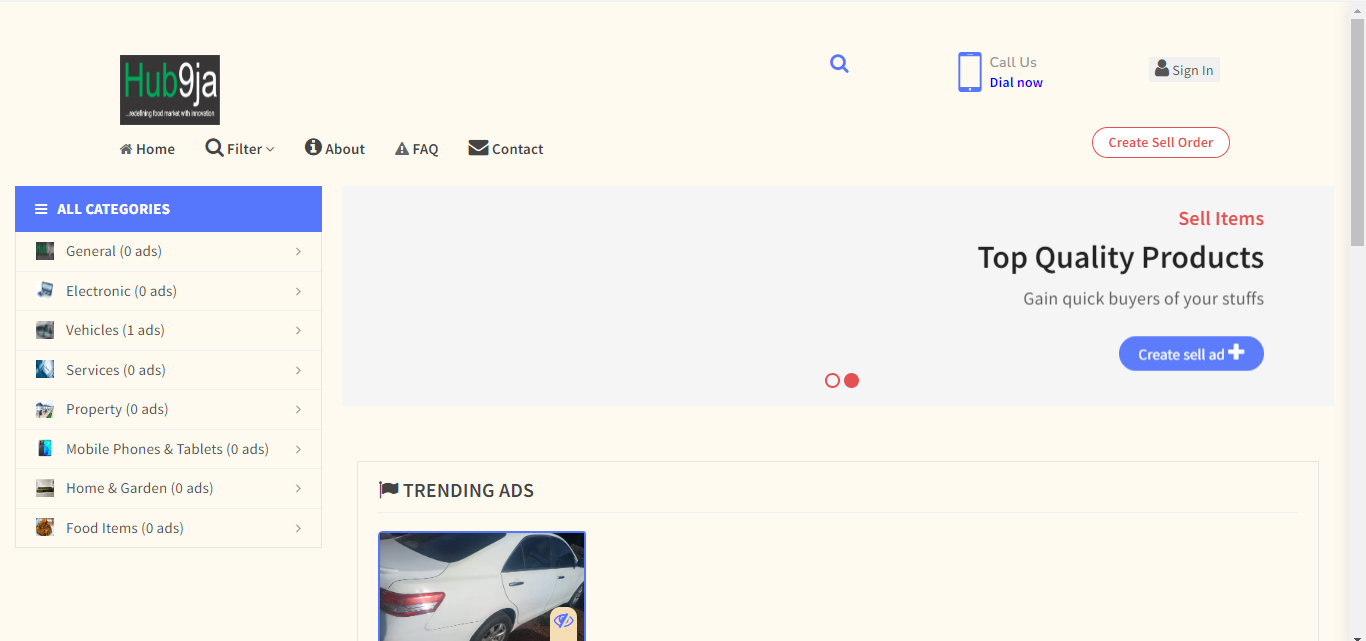
Task: Click the hamburger icon in All Categories
Action: tap(41, 209)
